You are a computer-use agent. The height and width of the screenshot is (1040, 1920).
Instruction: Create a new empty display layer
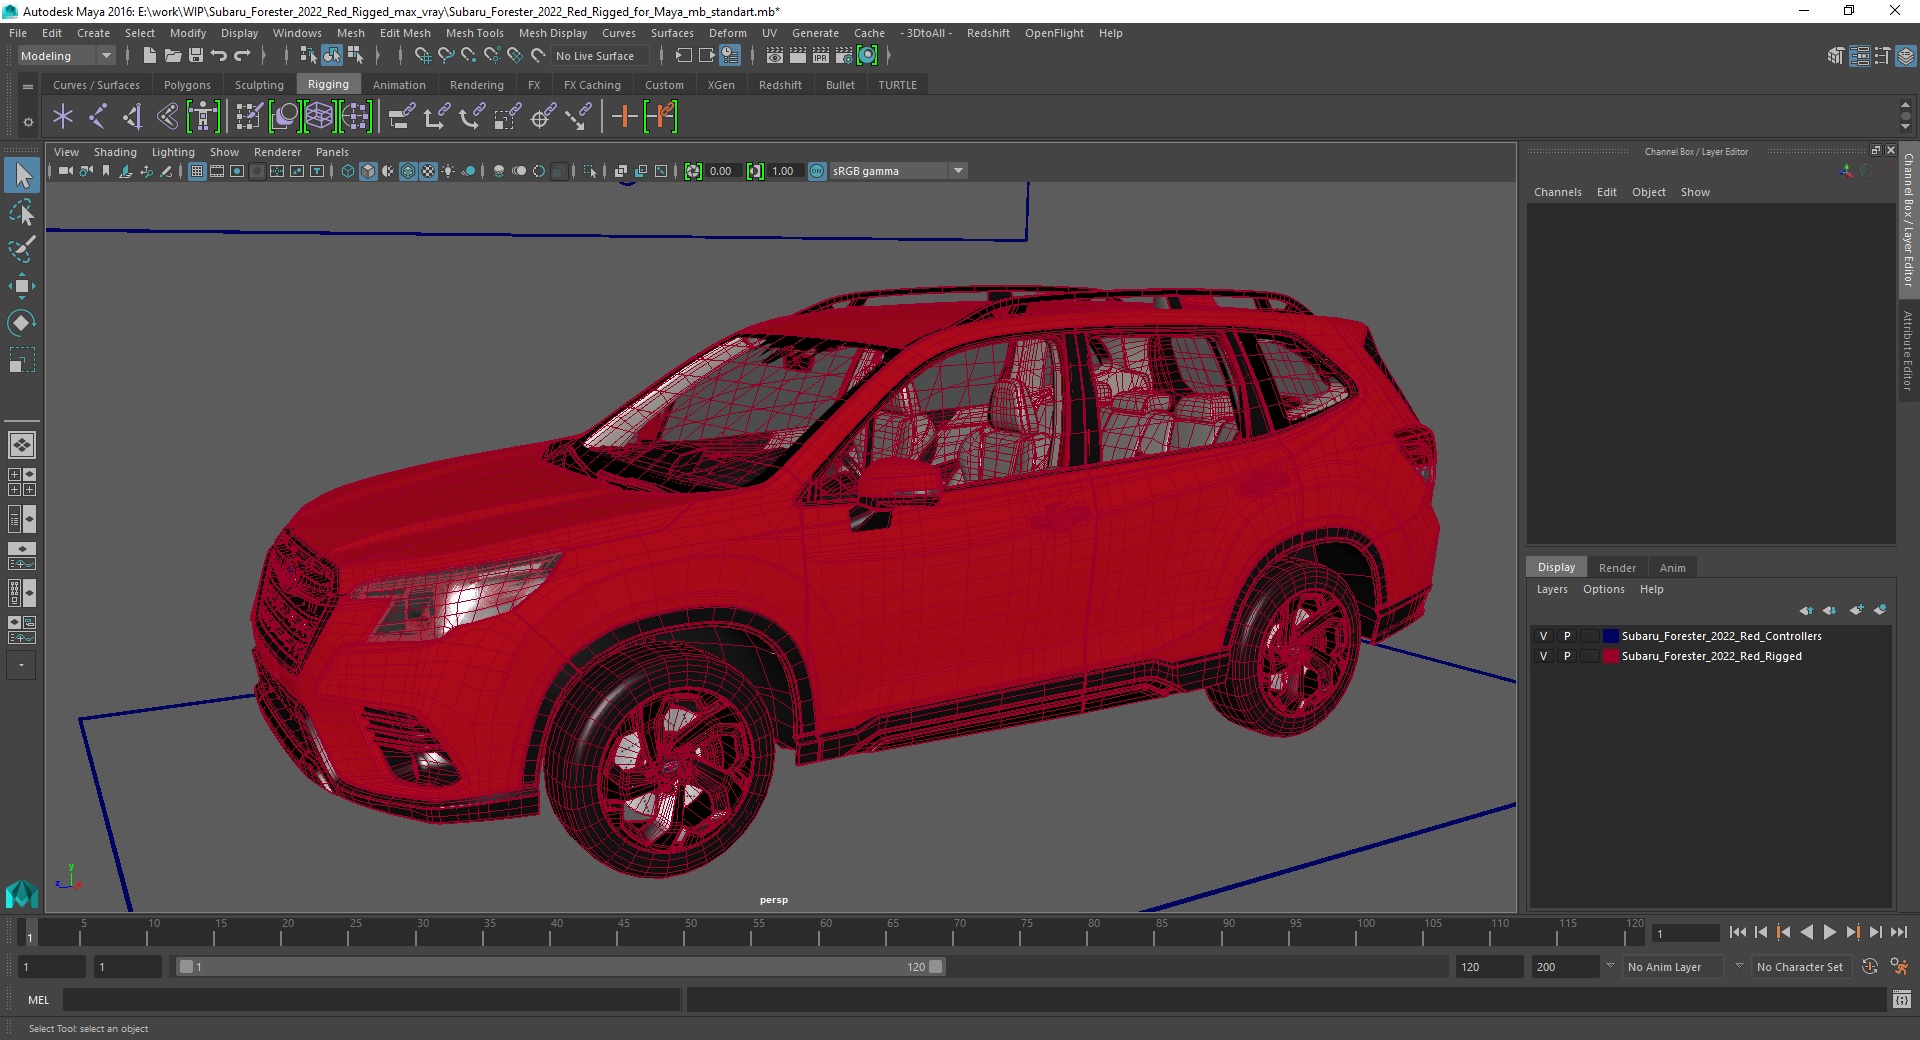(1857, 610)
